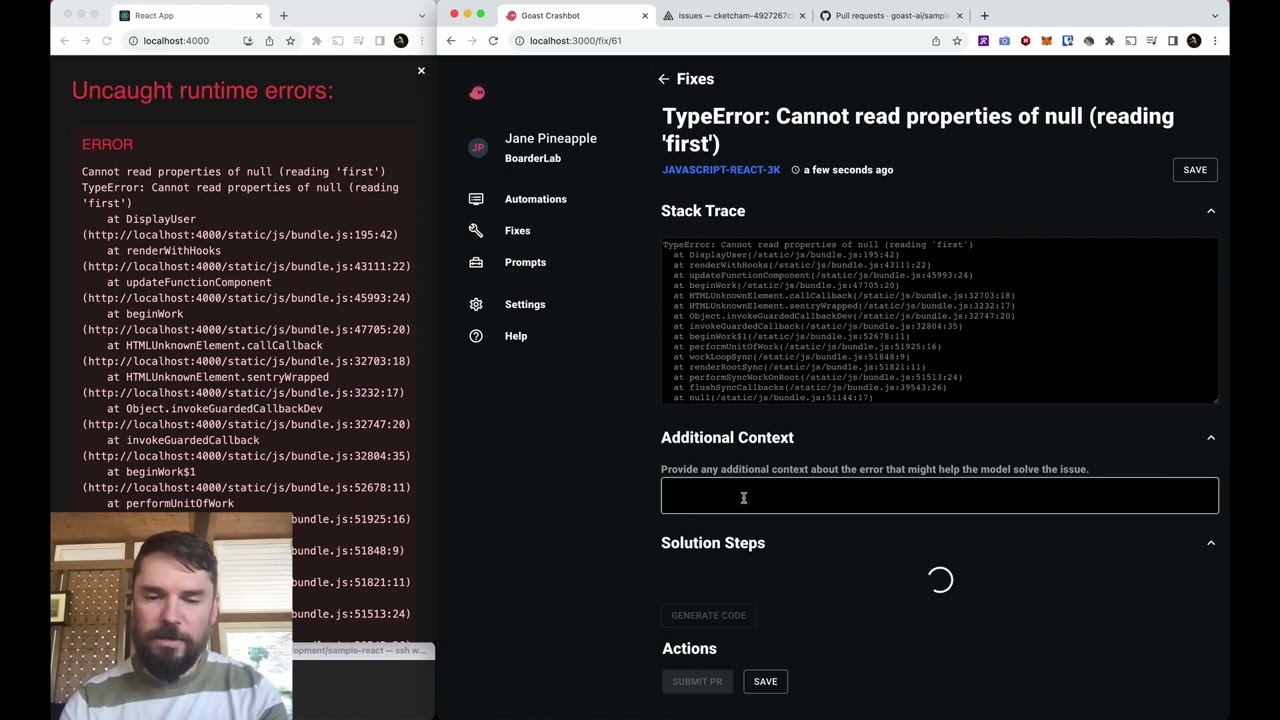Open a new tab in the Goast window
The image size is (1280, 720).
(x=985, y=16)
